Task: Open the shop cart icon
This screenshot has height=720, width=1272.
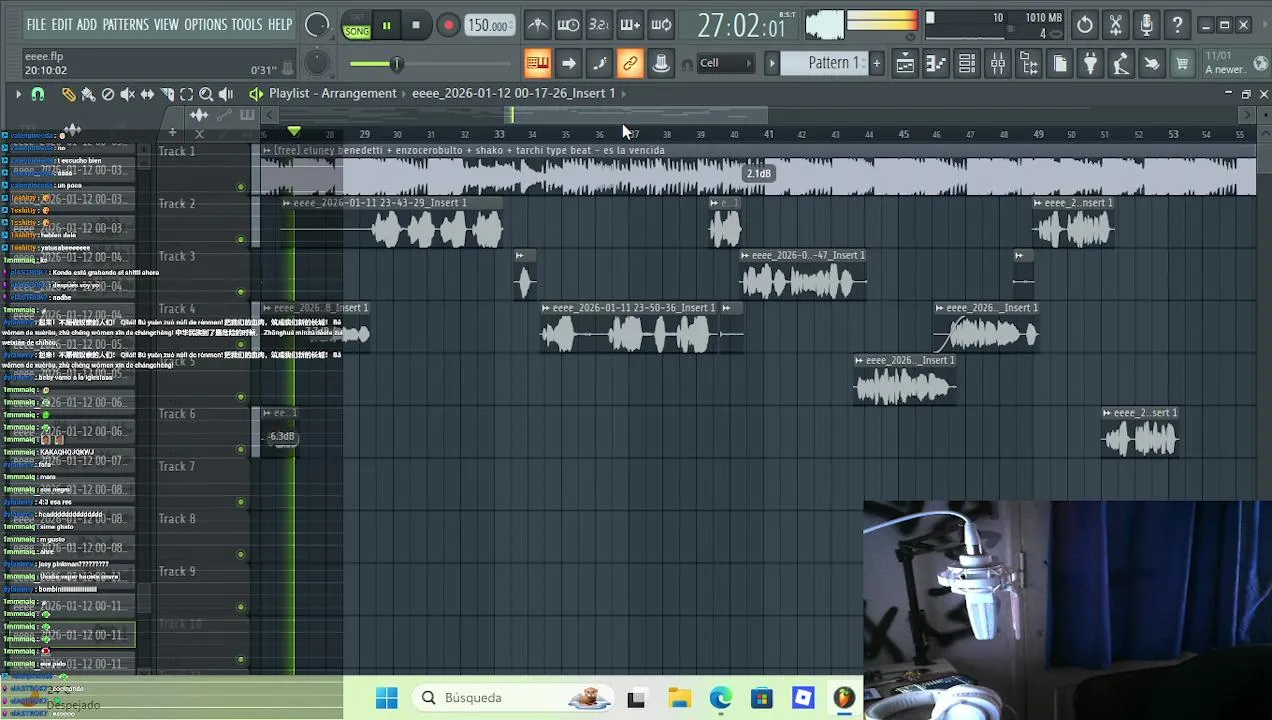Action: point(1183,64)
